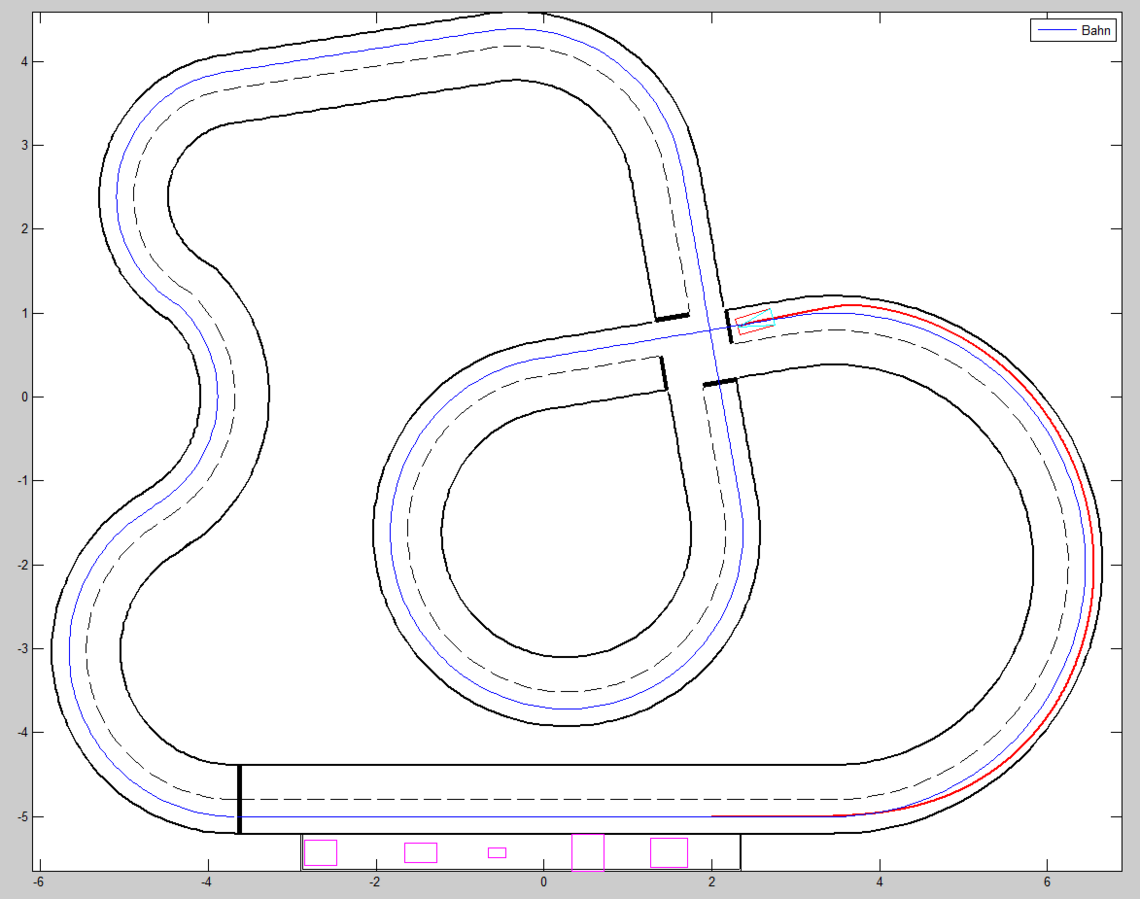Image resolution: width=1140 pixels, height=899 pixels.
Task: Click the thick start line on bottom straight
Action: (239, 799)
